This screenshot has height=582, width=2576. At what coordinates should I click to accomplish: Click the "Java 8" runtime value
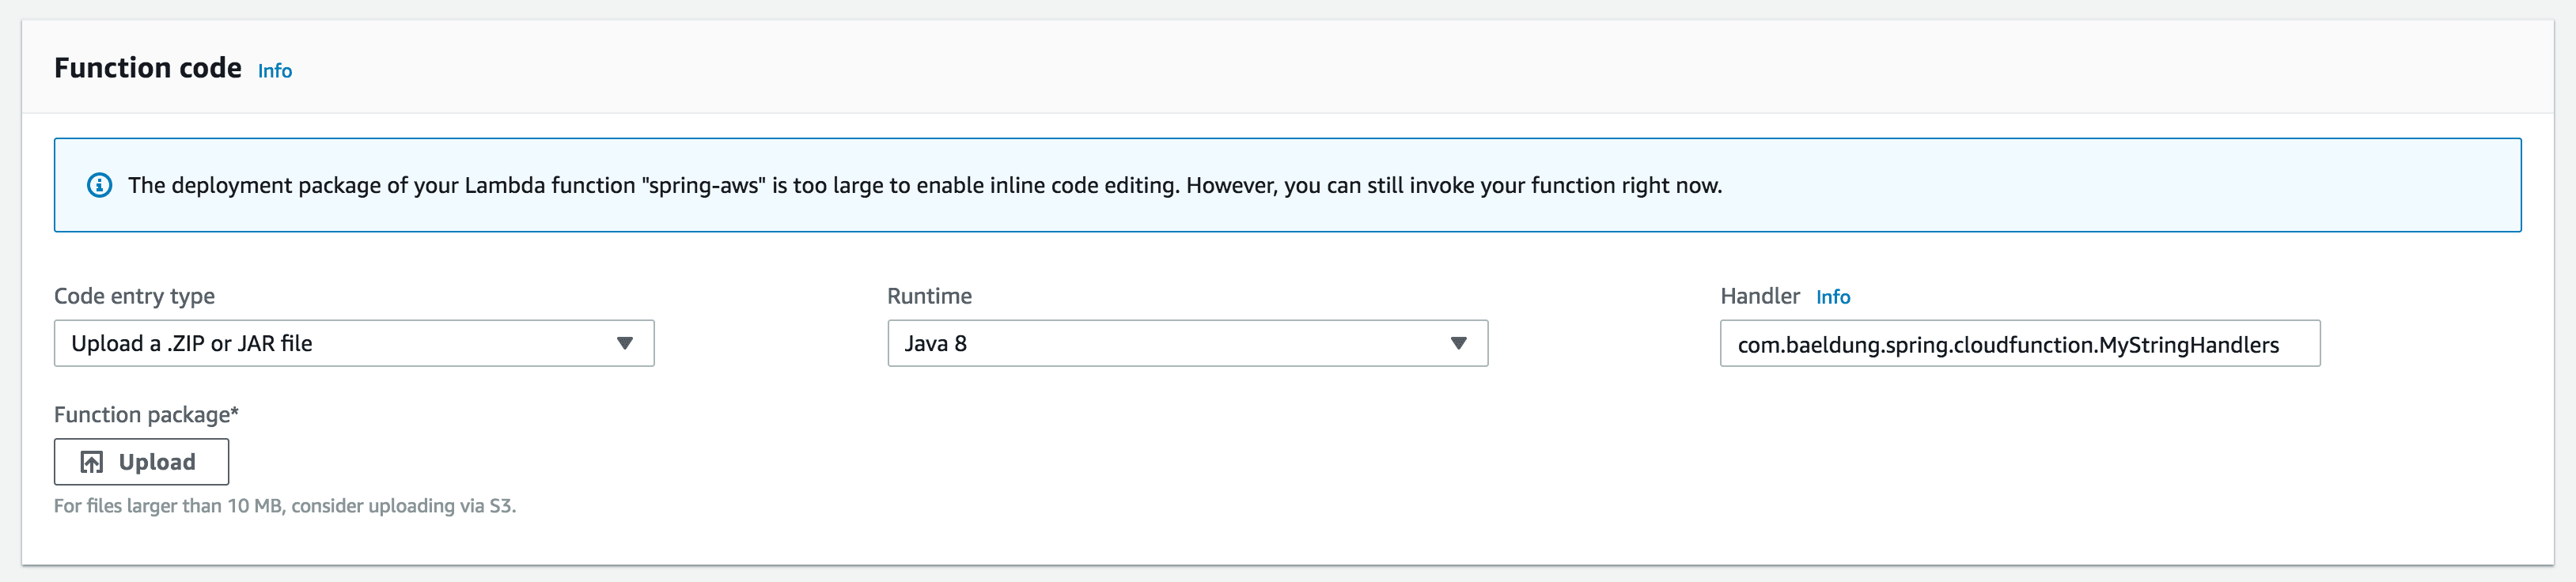935,344
